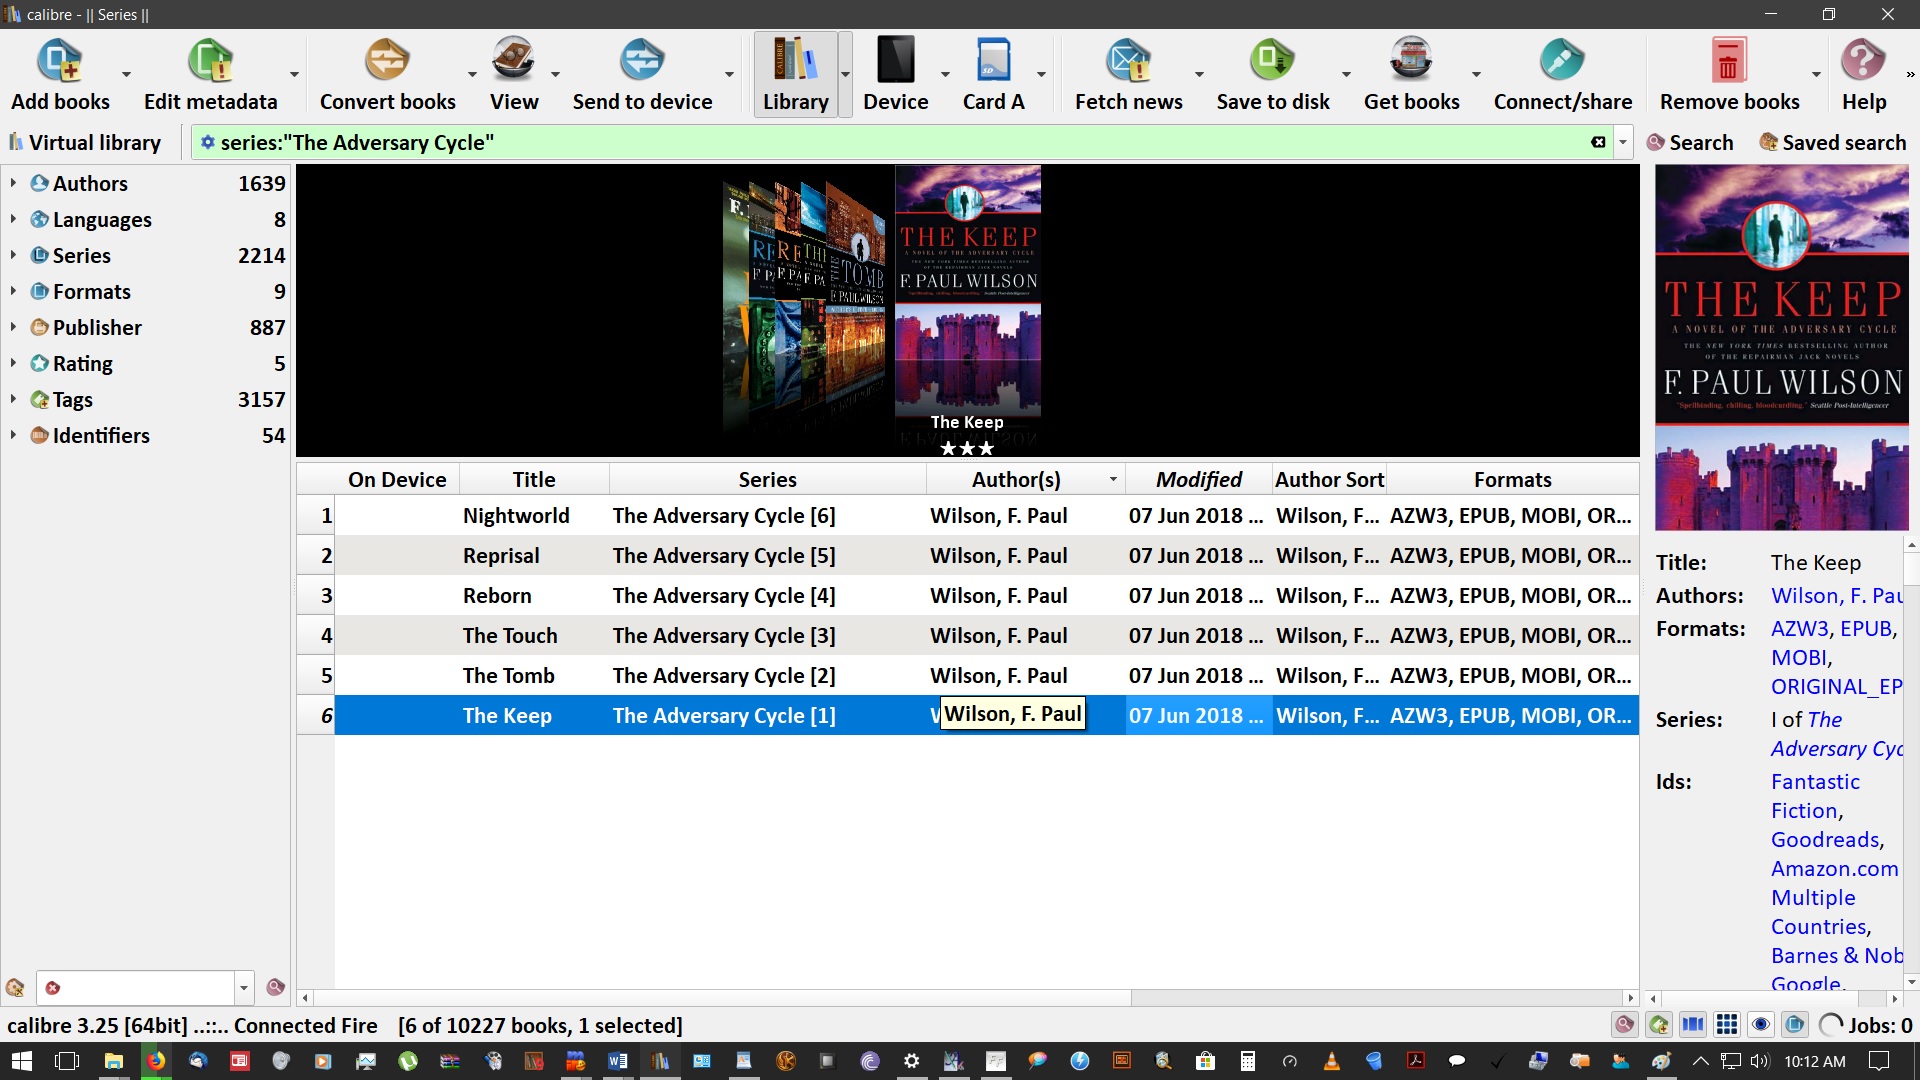
Task: Click the Connect/share icon
Action: [x=1562, y=62]
